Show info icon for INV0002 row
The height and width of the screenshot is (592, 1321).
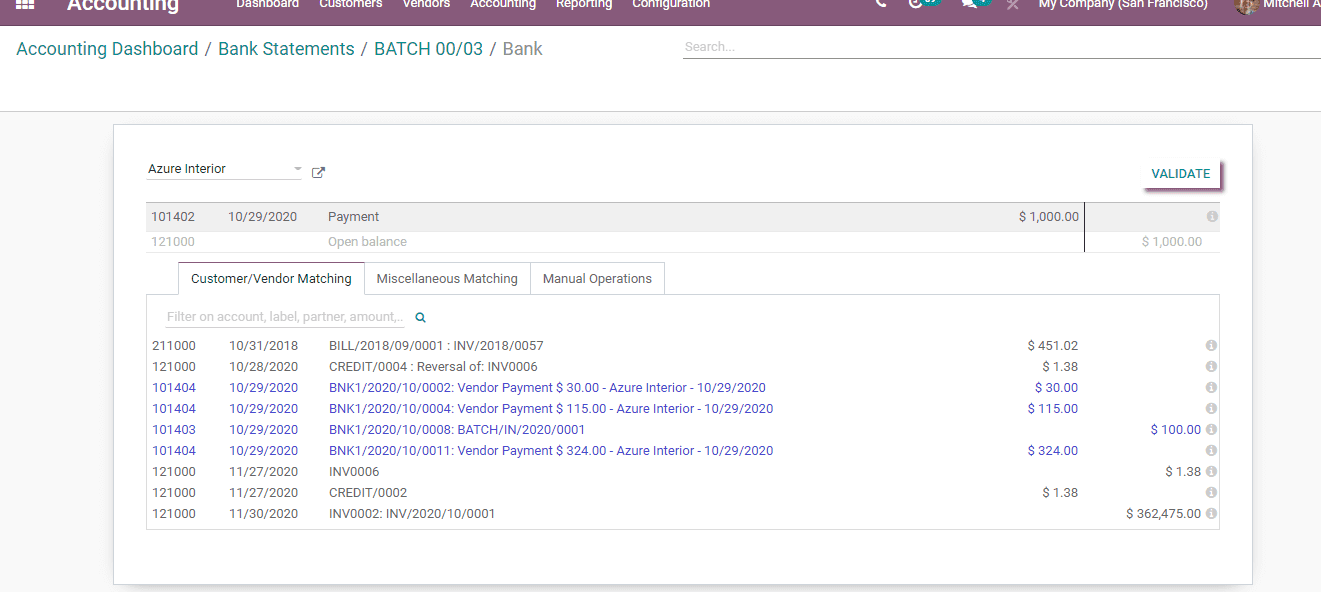(x=1211, y=514)
